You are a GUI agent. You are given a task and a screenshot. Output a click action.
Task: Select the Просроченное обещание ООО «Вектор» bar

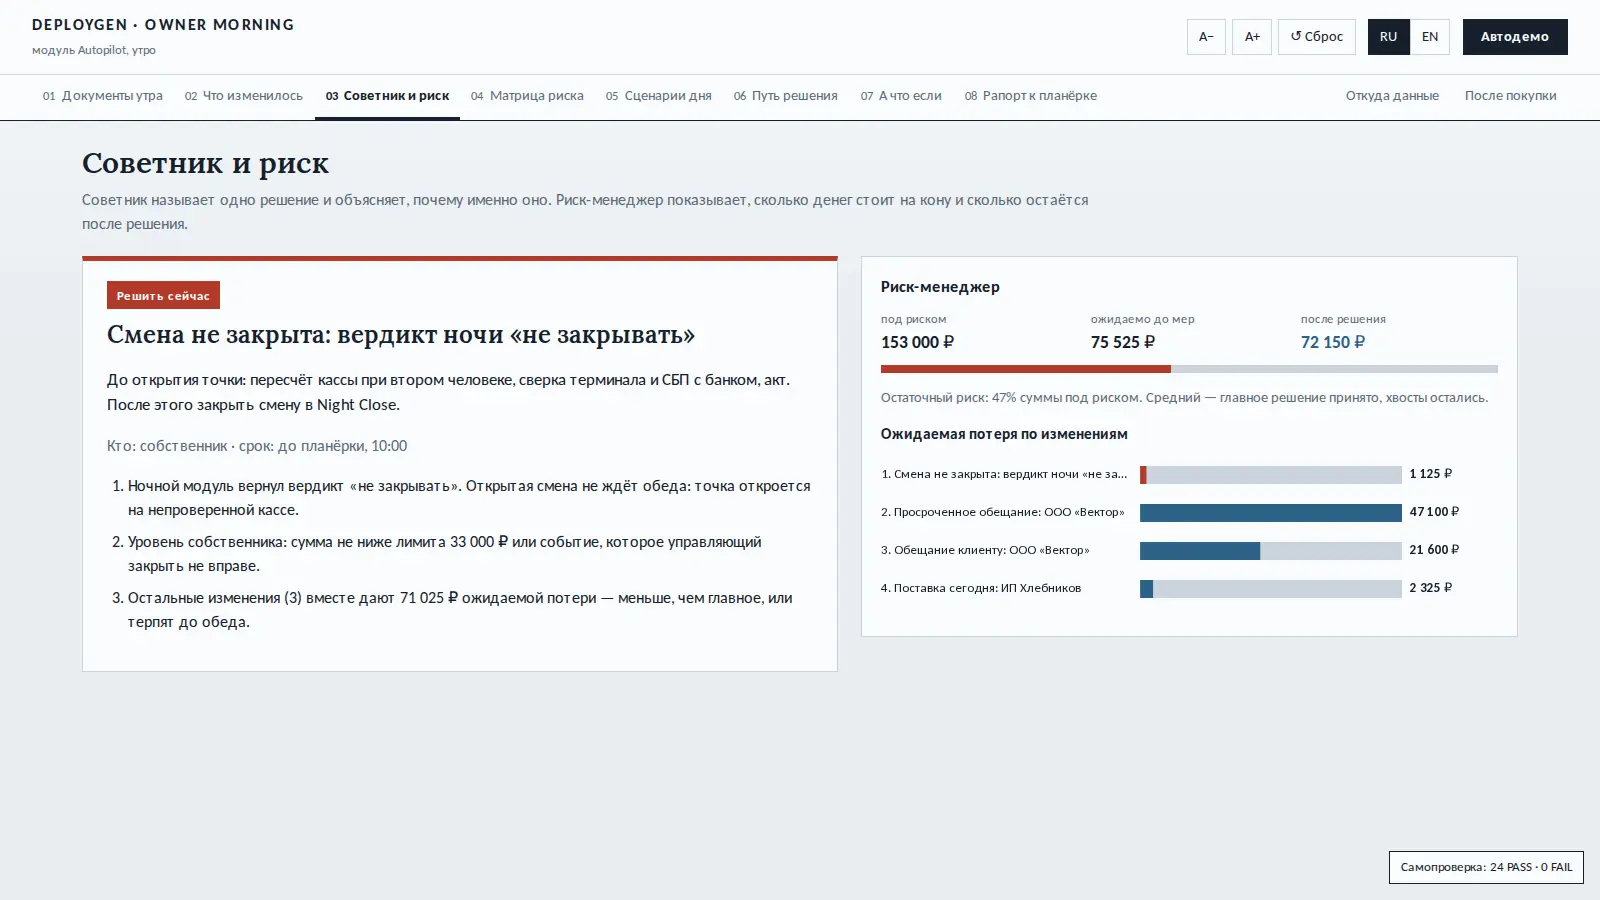tap(1270, 512)
